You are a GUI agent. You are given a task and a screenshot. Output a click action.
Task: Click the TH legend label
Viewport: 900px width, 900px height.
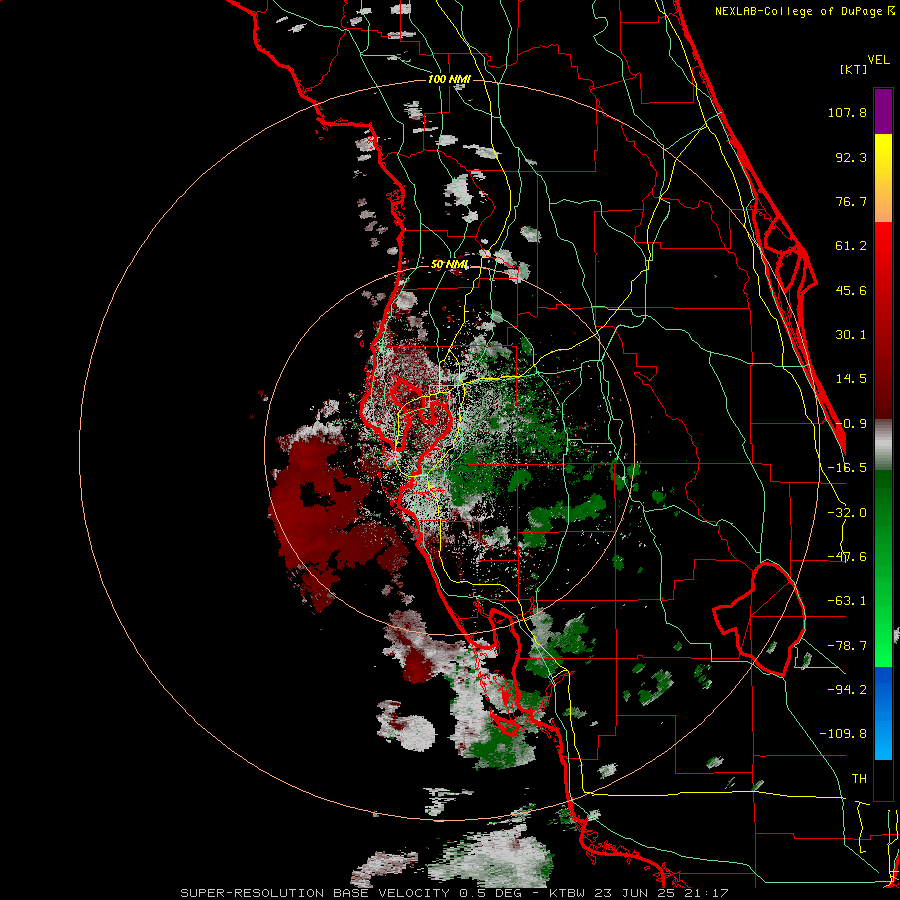(x=859, y=779)
